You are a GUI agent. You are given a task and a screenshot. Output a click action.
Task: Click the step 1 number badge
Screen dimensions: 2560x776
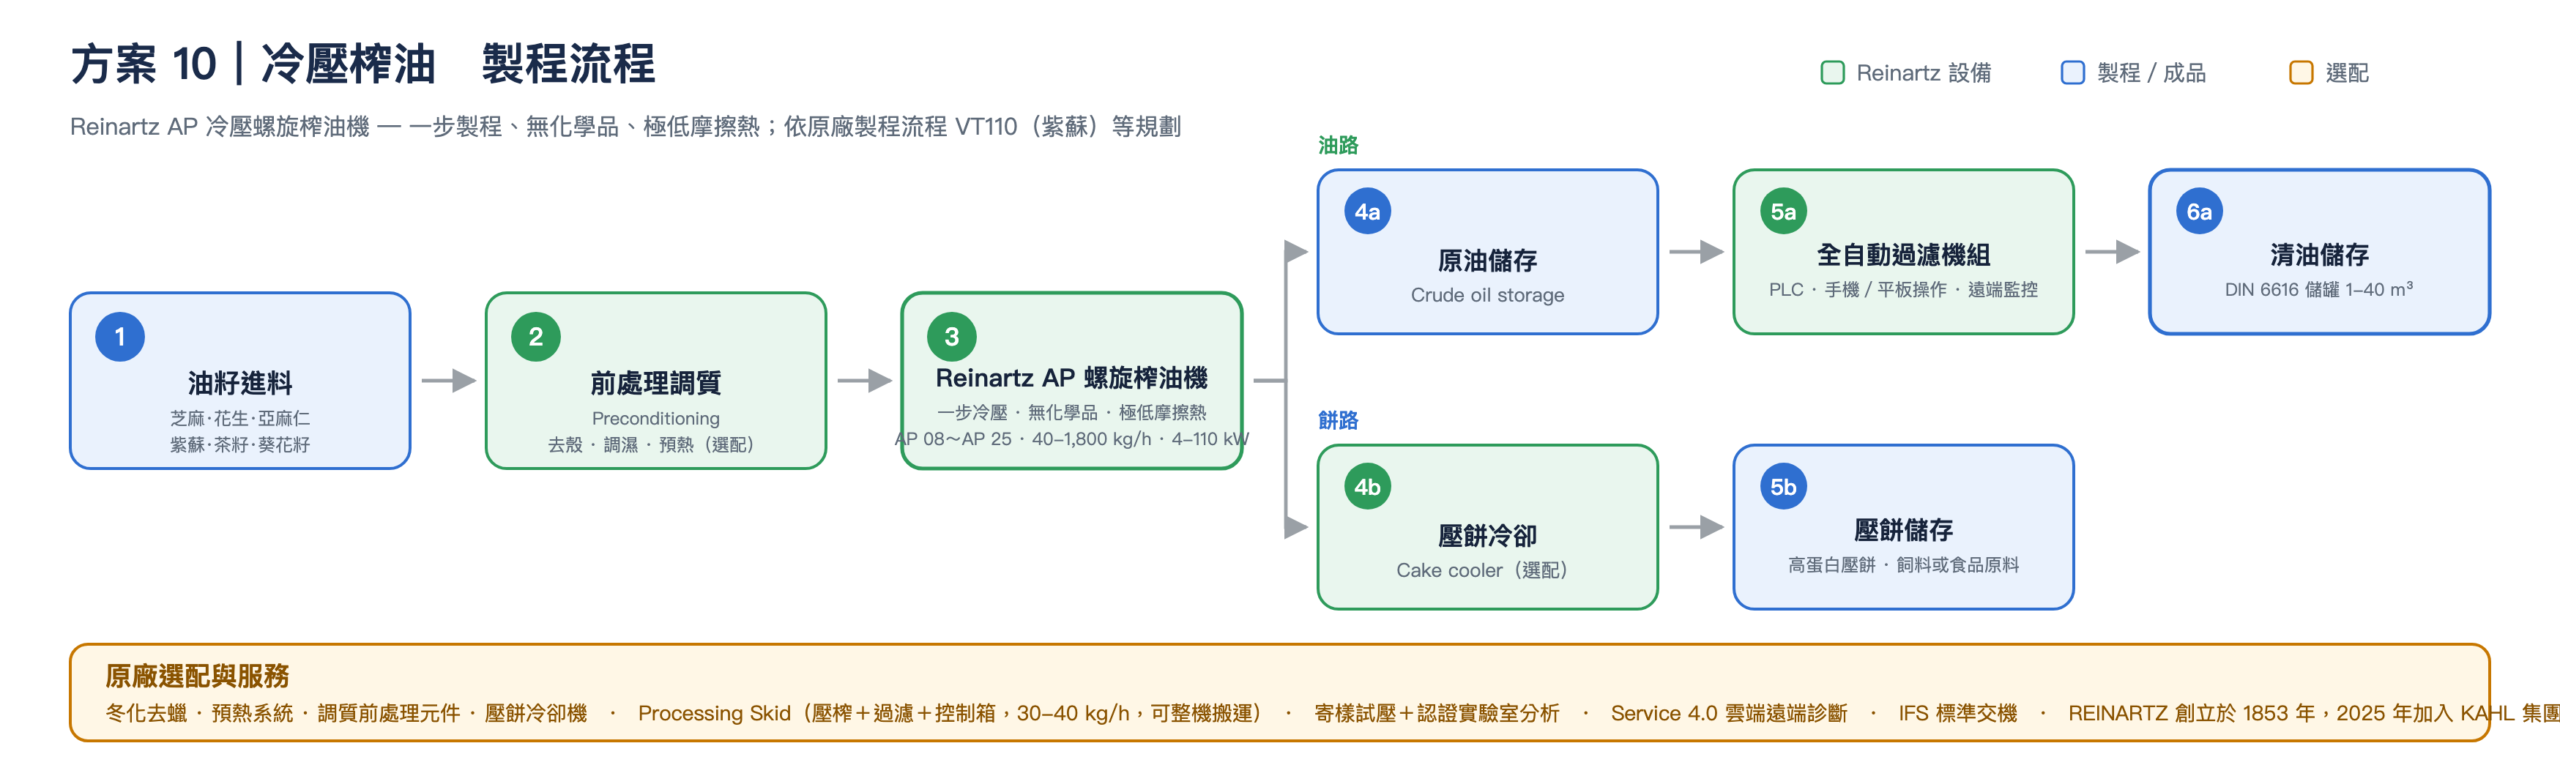tap(120, 337)
